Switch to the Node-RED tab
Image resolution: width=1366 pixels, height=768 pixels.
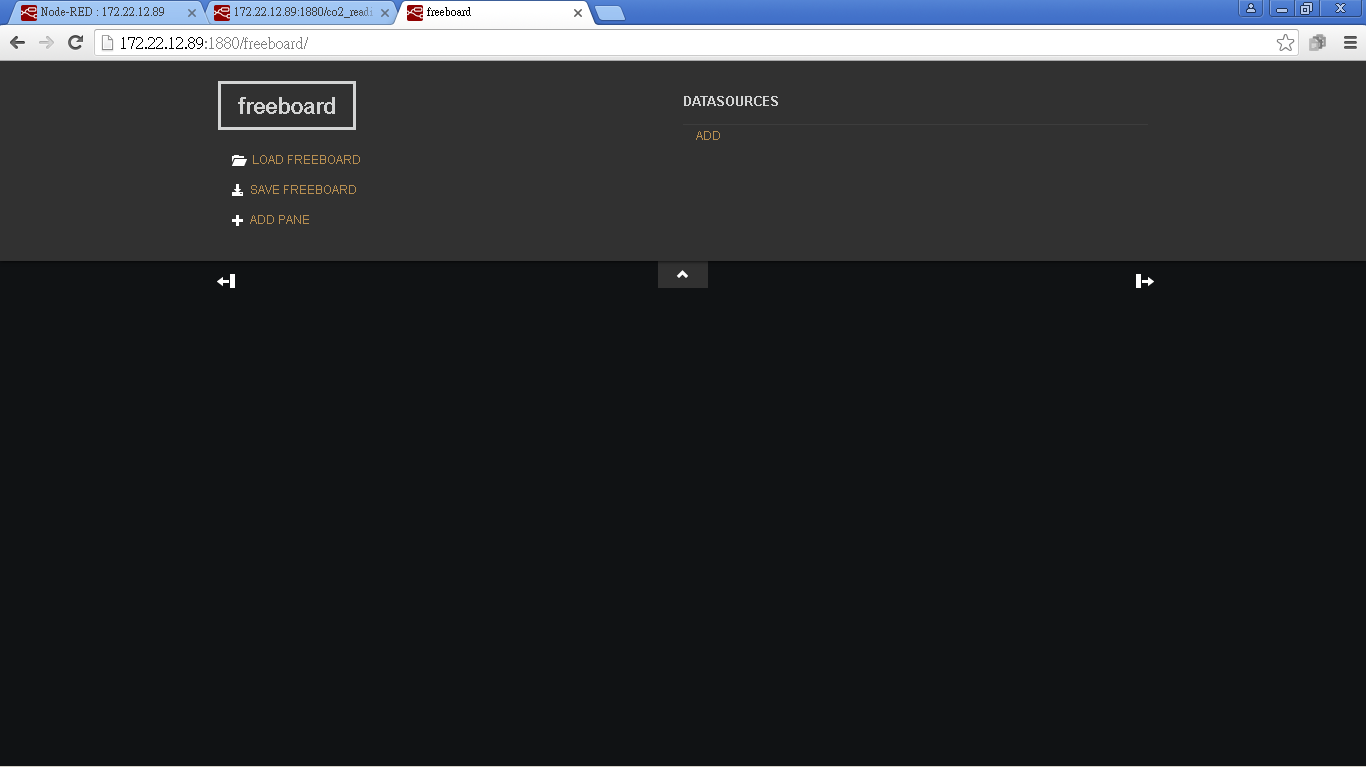102,12
